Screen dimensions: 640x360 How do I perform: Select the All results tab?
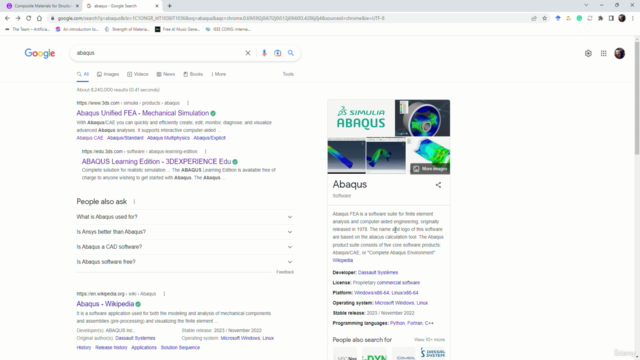coord(83,74)
